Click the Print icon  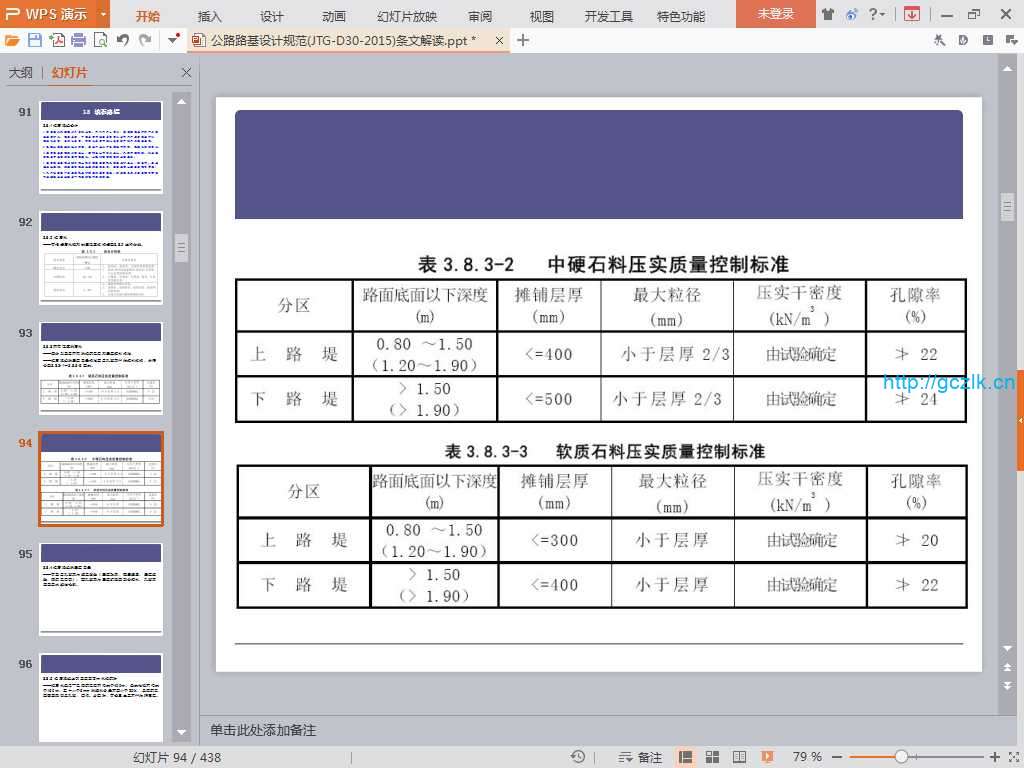click(79, 40)
